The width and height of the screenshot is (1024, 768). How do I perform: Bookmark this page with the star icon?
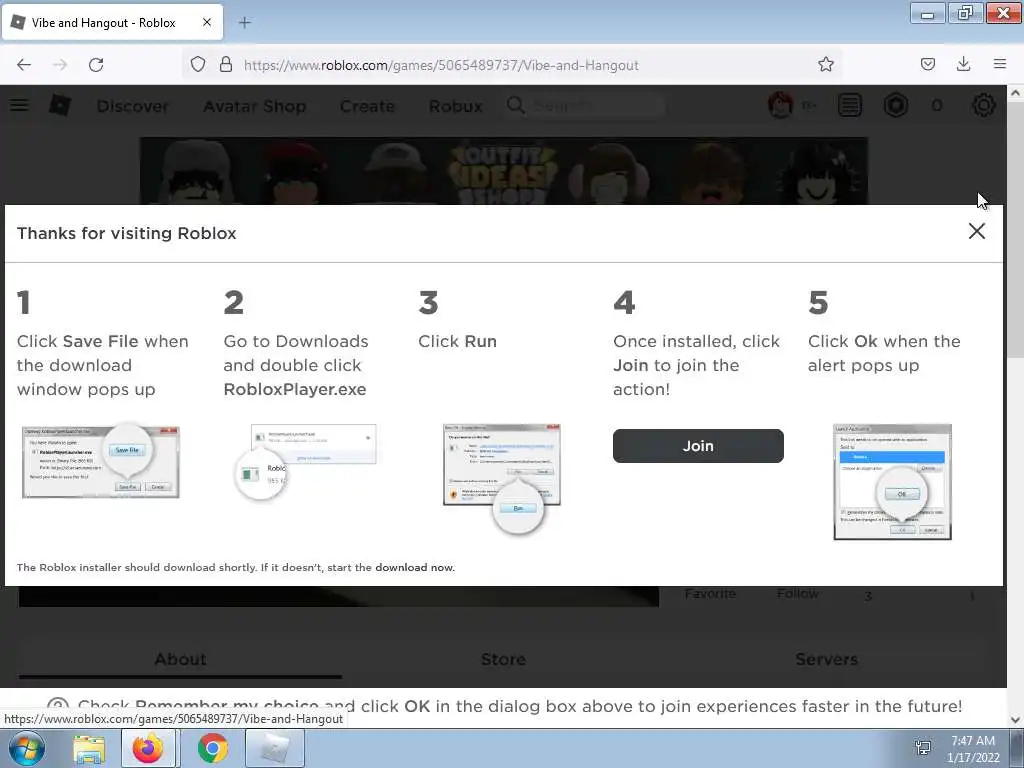point(825,65)
